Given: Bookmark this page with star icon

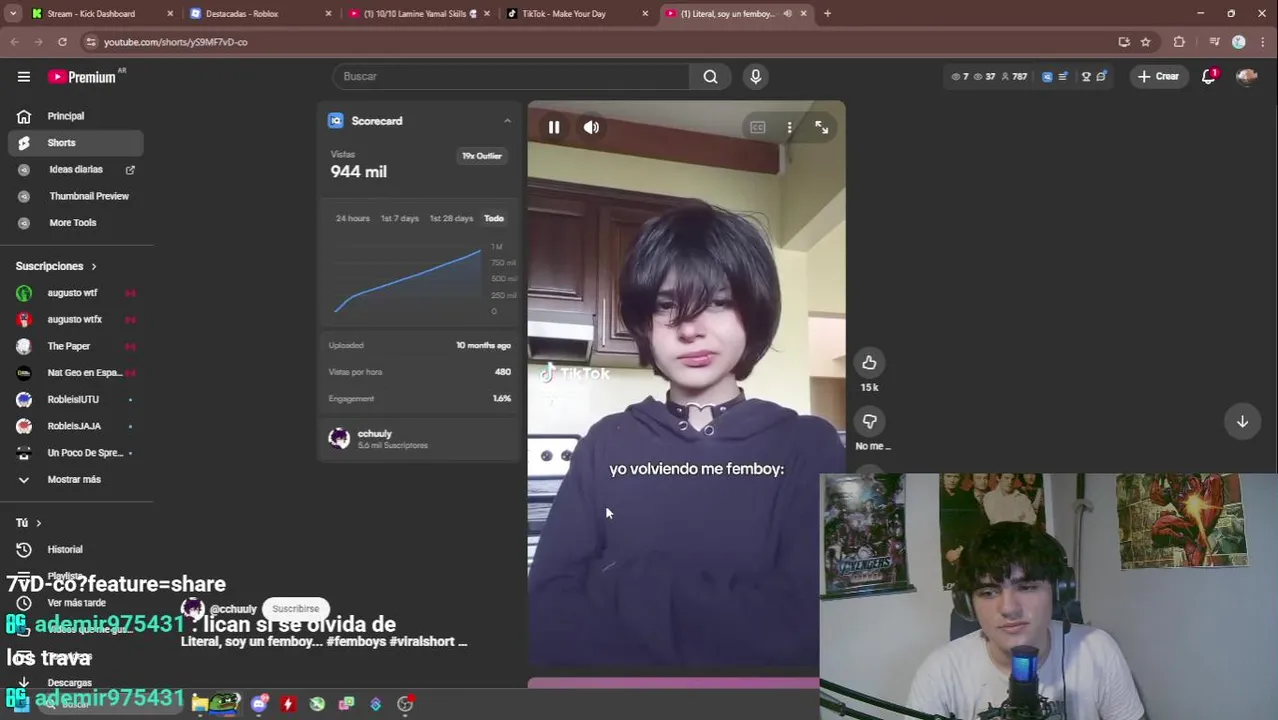Looking at the screenshot, I should click(x=1146, y=42).
